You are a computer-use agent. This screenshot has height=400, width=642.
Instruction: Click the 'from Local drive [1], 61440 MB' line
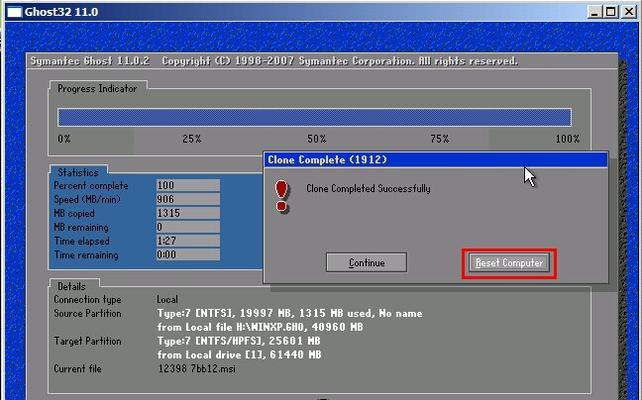pyautogui.click(x=239, y=355)
